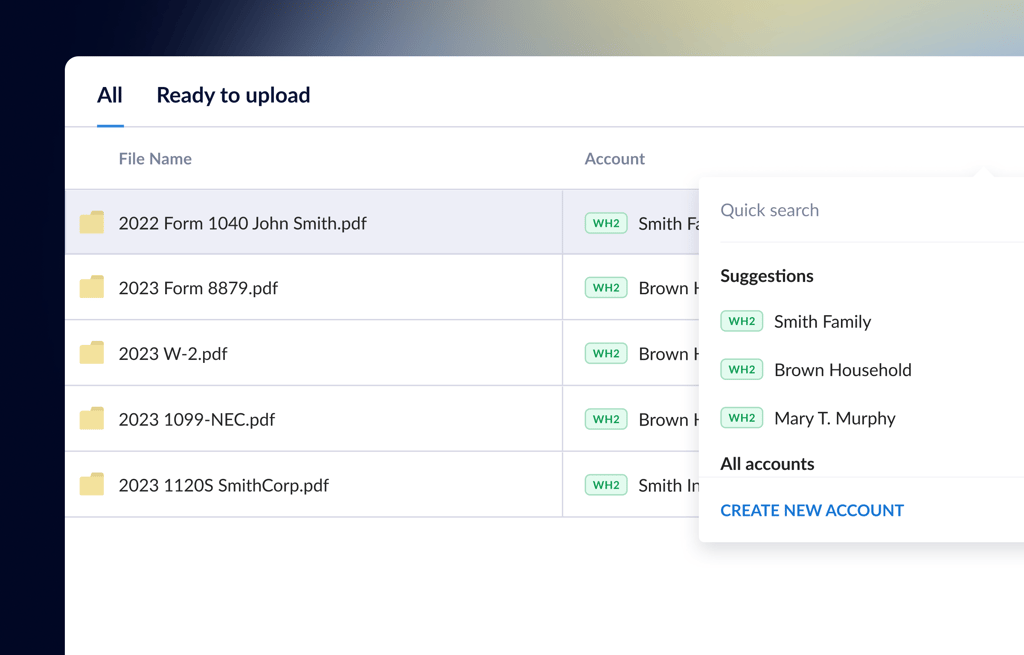
Task: Click folder icon for 2023 1120S SmithCorp.pdf
Action: click(92, 485)
